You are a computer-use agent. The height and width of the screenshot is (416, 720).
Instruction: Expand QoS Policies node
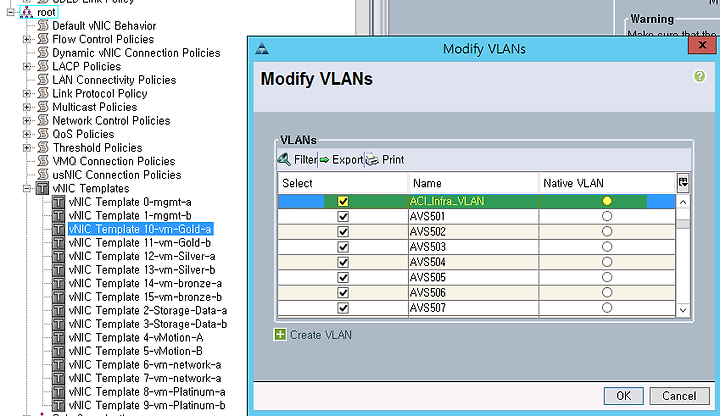[x=27, y=134]
